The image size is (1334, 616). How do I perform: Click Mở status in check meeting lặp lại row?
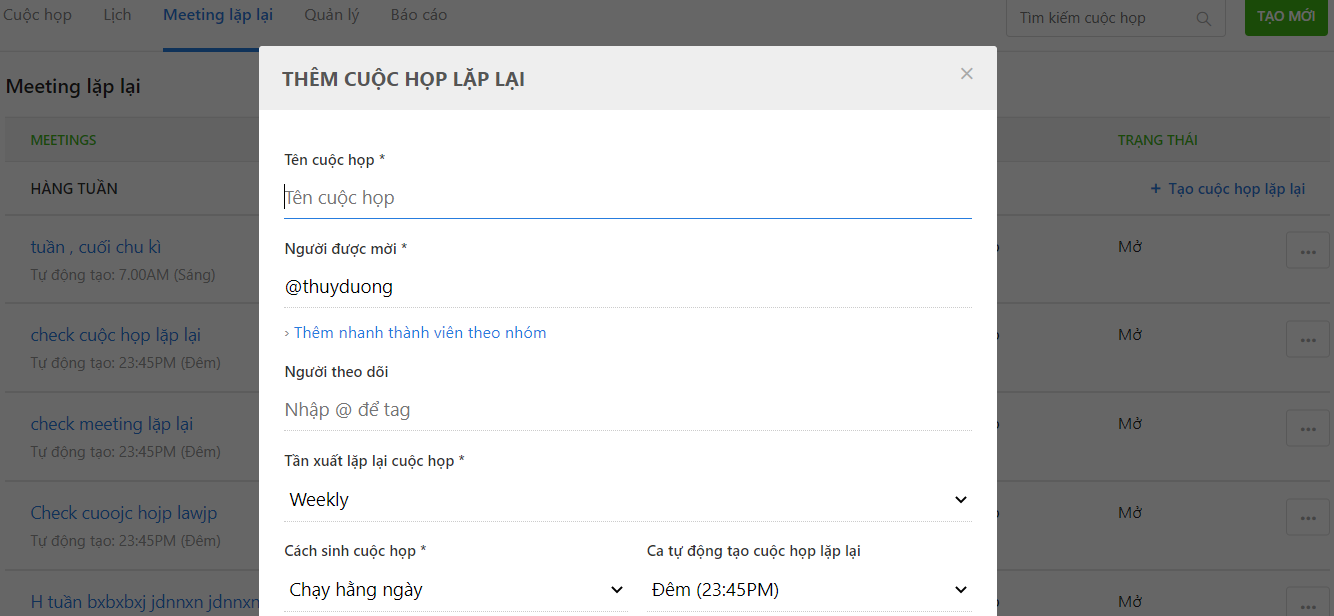pos(1130,424)
